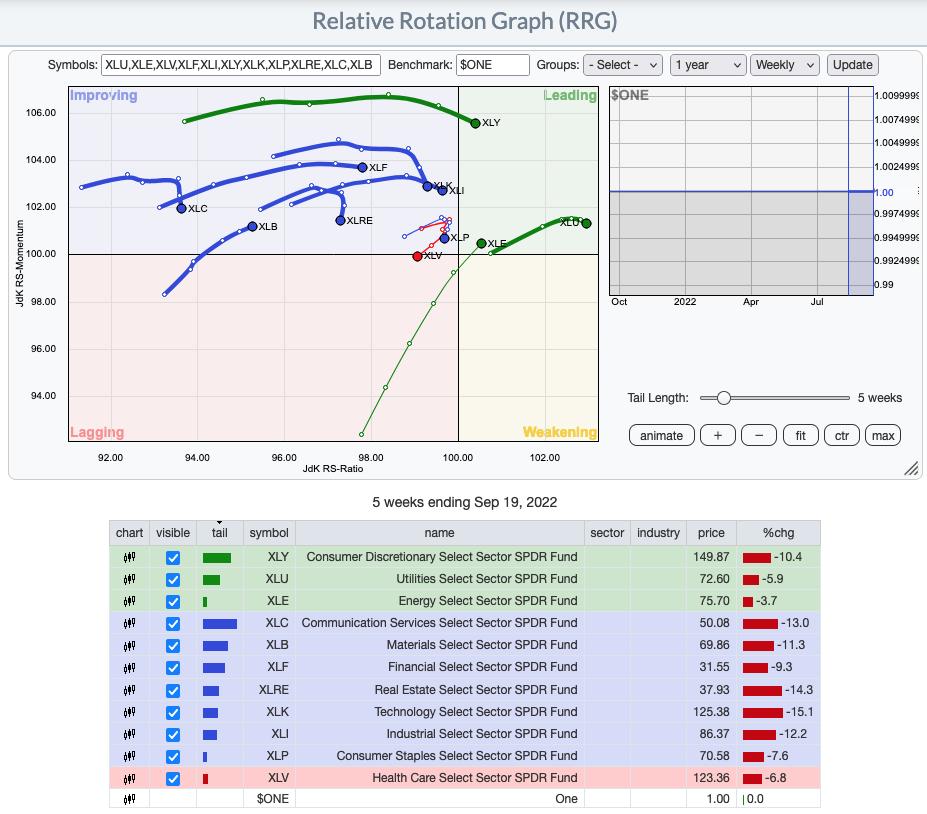Open the chart icon for XLV row
Image resolution: width=927 pixels, height=814 pixels.
(x=129, y=779)
